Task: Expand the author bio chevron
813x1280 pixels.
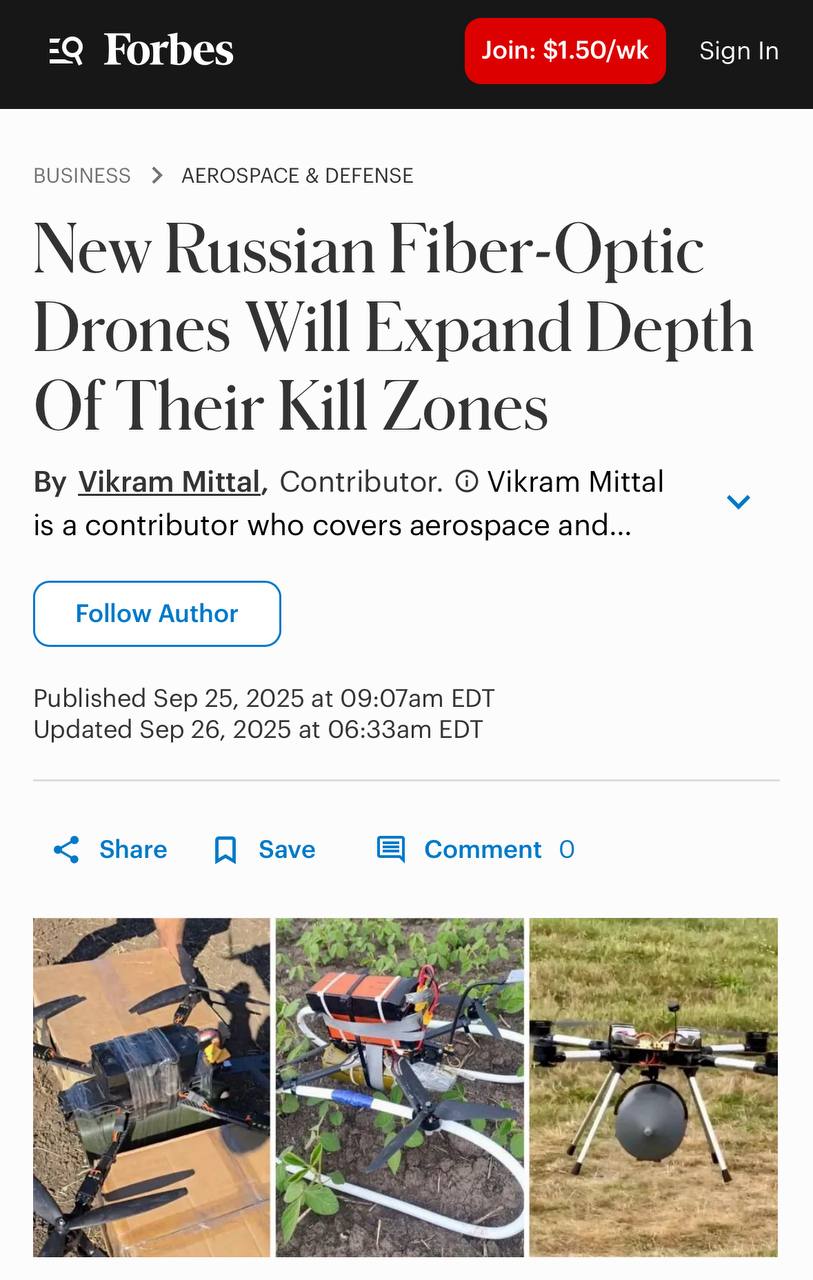Action: 738,502
